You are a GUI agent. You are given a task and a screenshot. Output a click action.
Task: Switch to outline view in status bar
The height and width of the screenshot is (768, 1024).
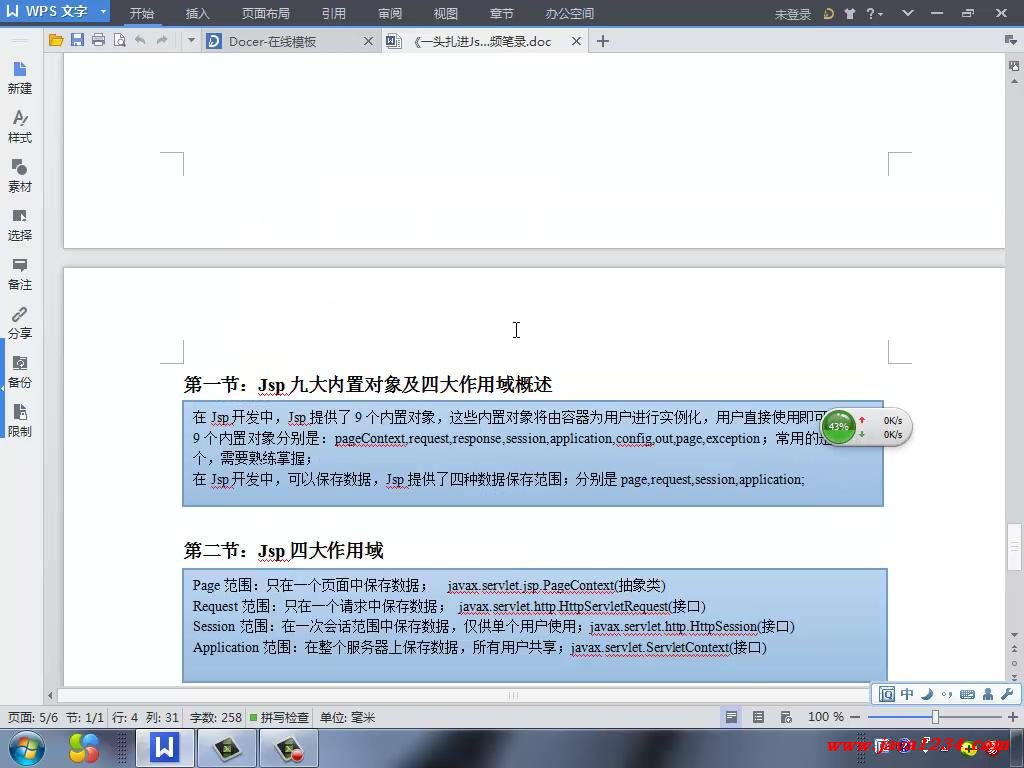(x=758, y=717)
